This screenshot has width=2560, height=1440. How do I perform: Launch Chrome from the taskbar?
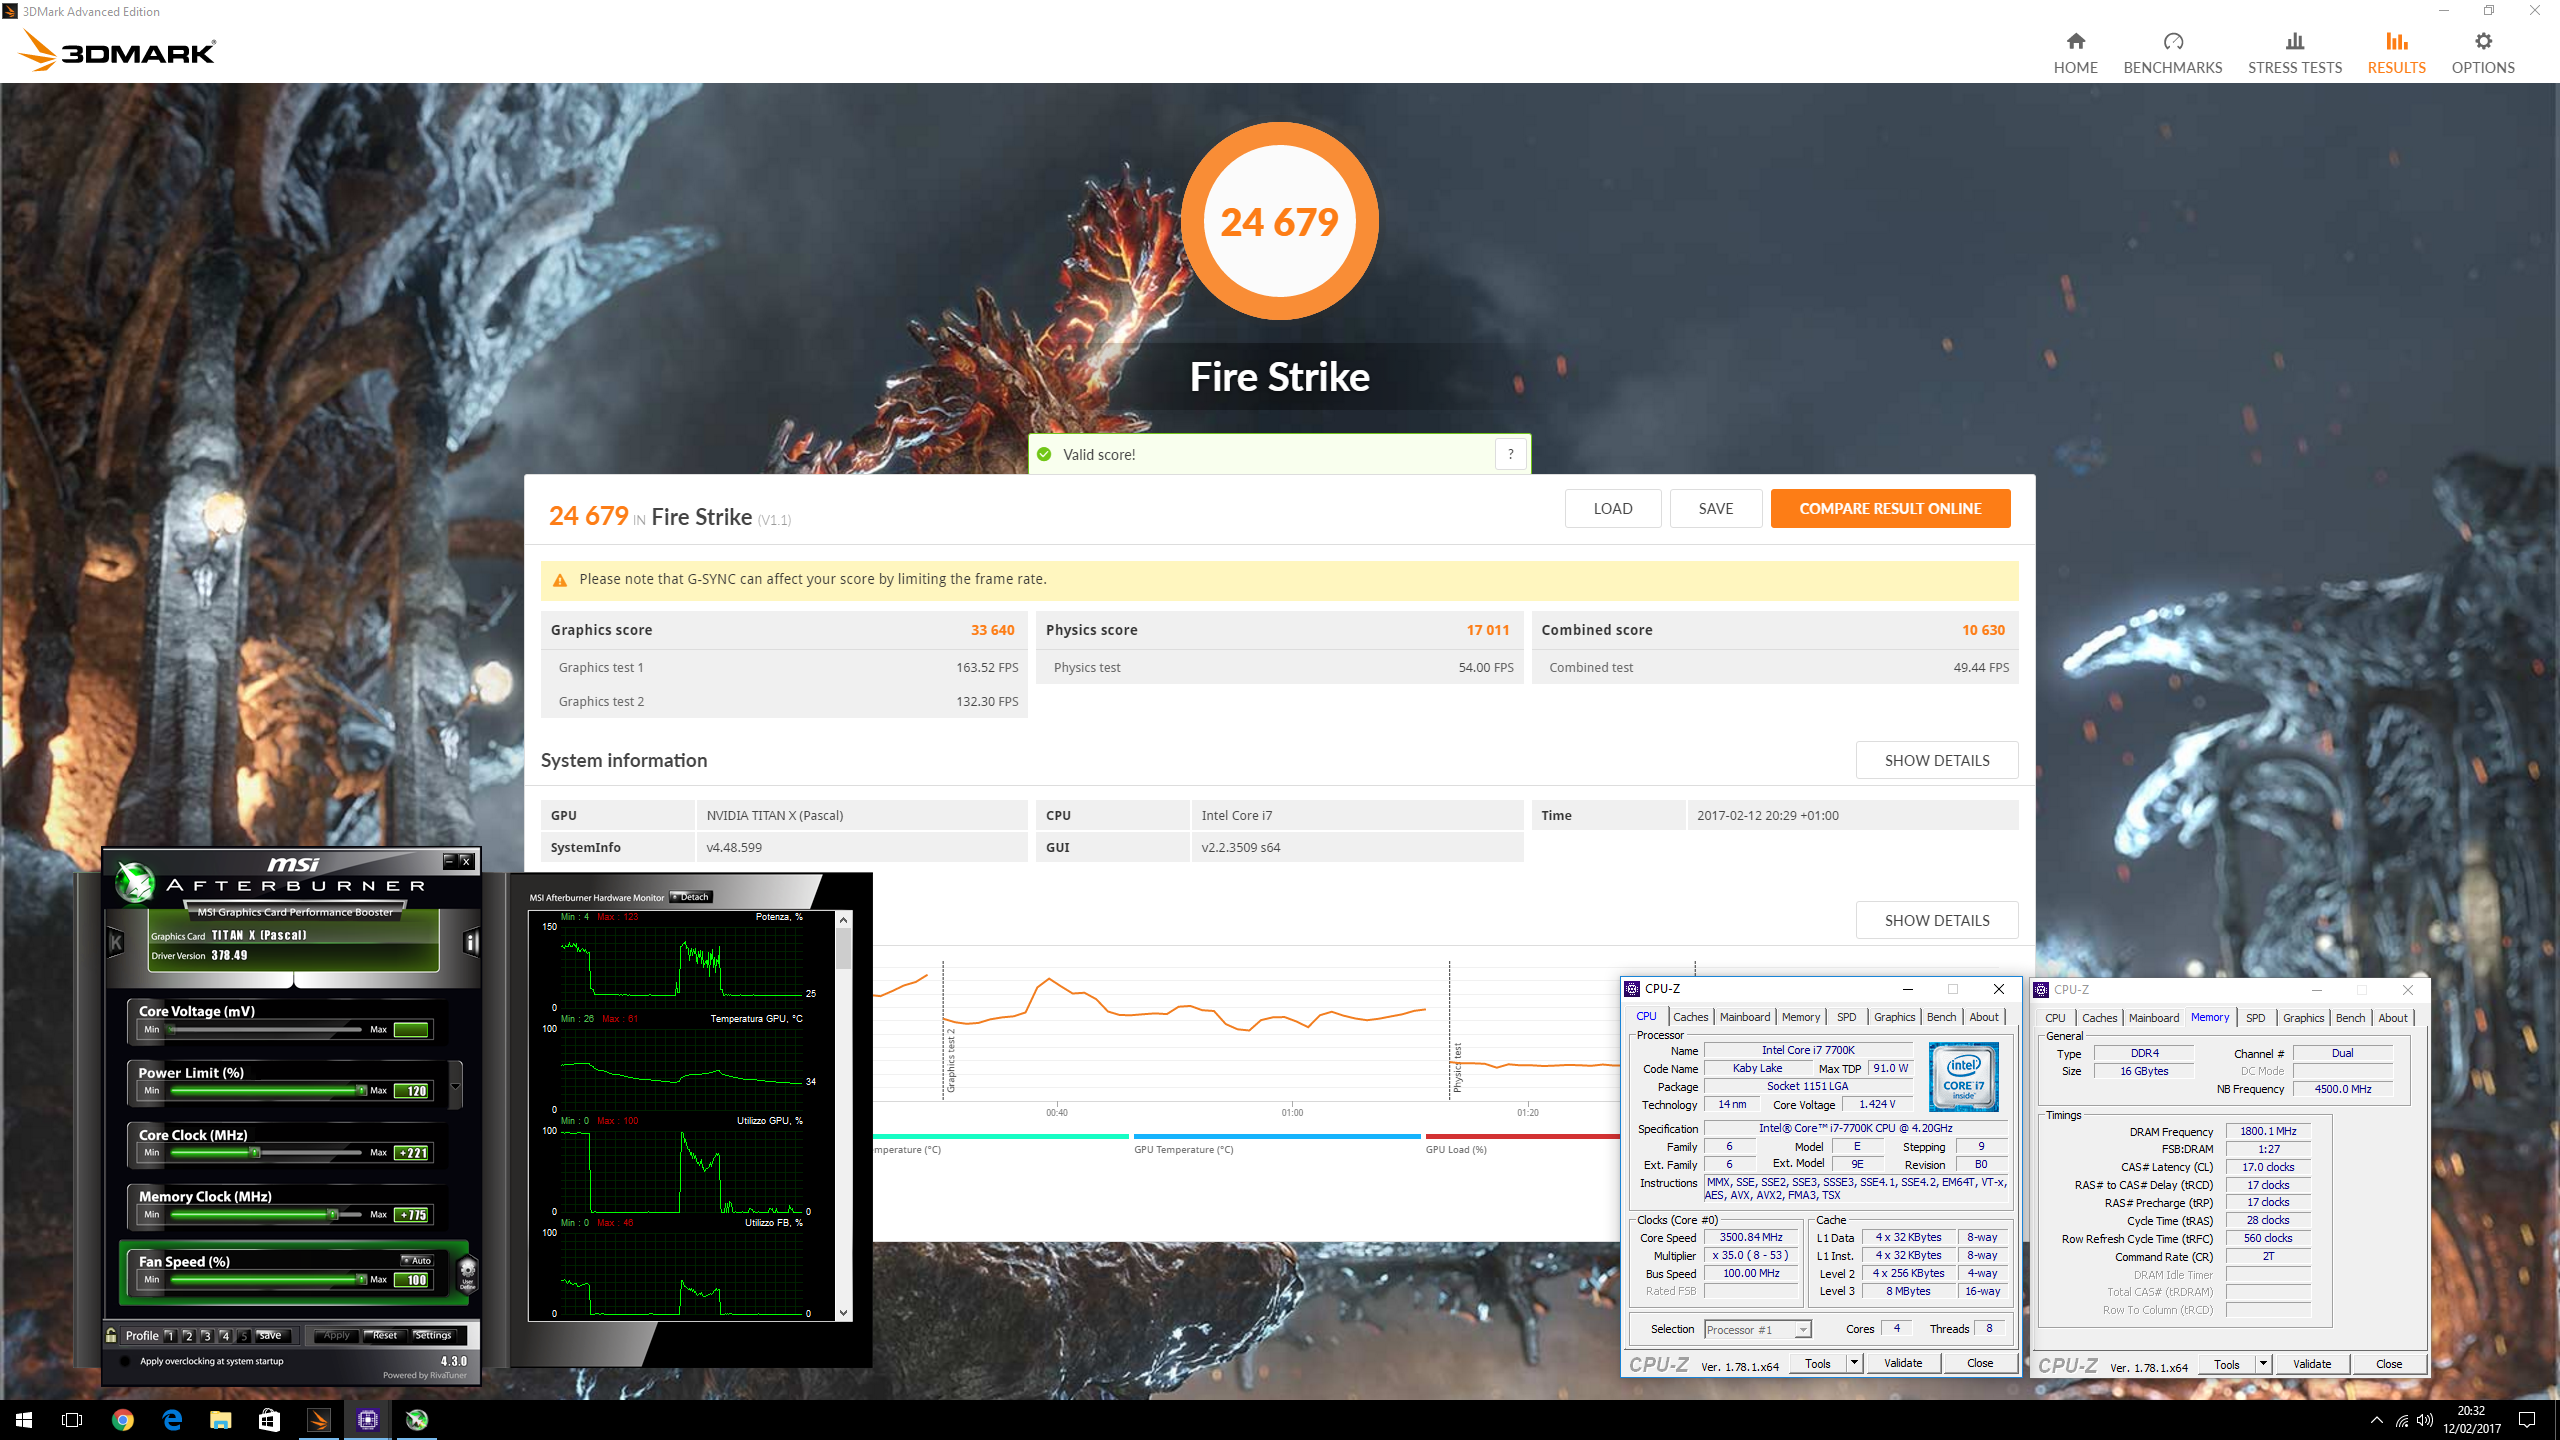click(x=122, y=1419)
